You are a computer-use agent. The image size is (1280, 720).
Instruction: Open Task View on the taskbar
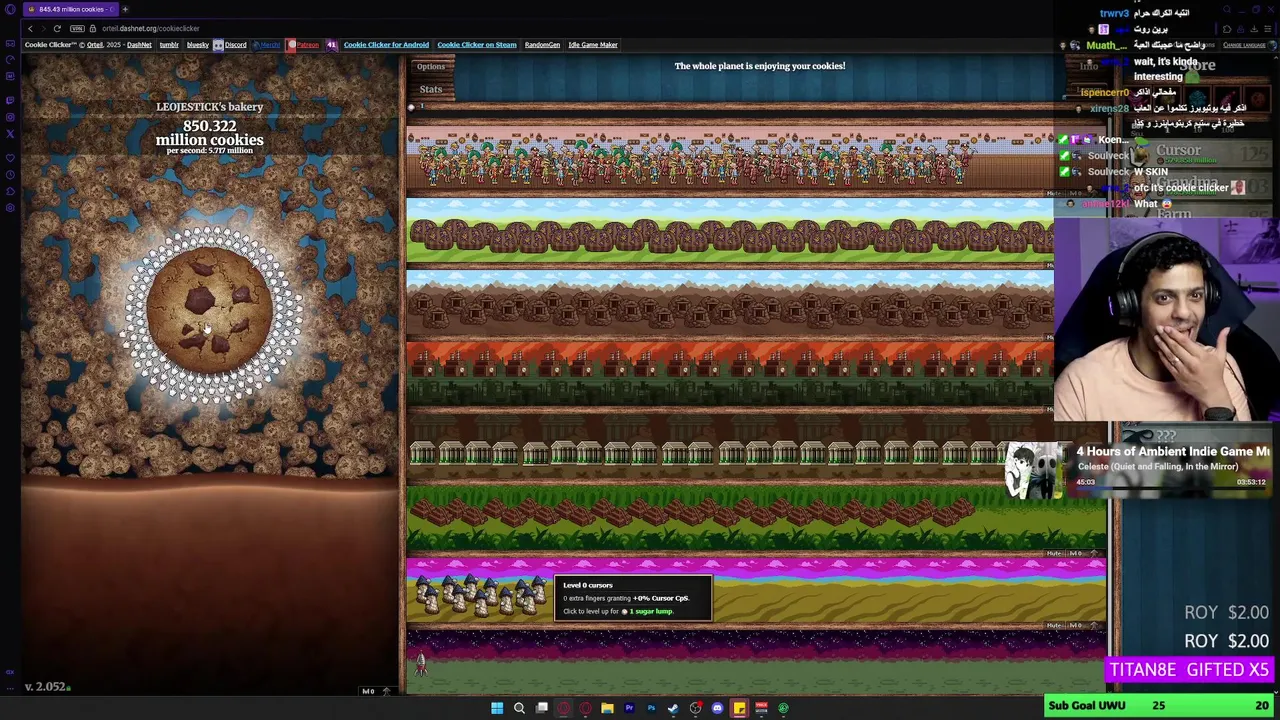point(541,708)
